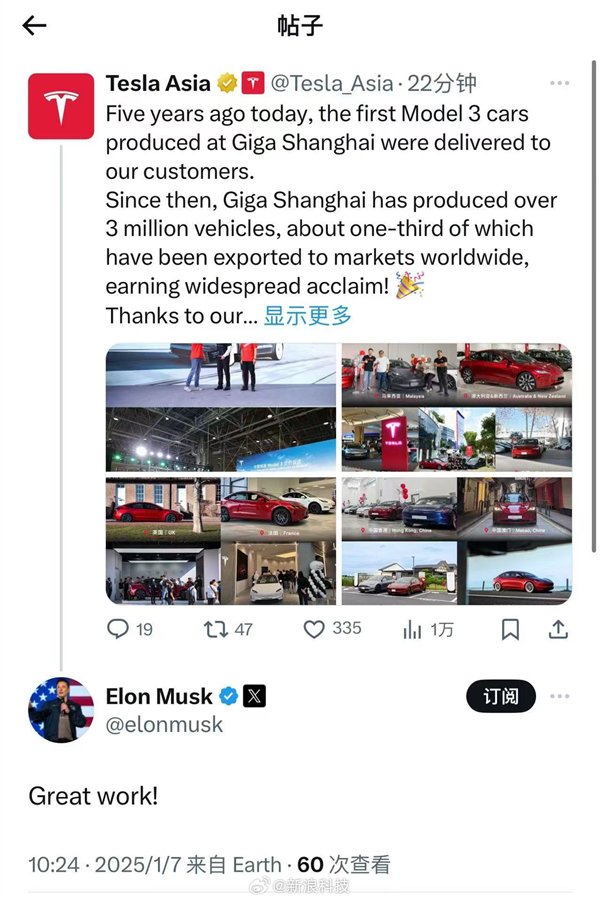The width and height of the screenshot is (600, 900).
Task: Open the @elonmusk handle
Action: [x=164, y=724]
